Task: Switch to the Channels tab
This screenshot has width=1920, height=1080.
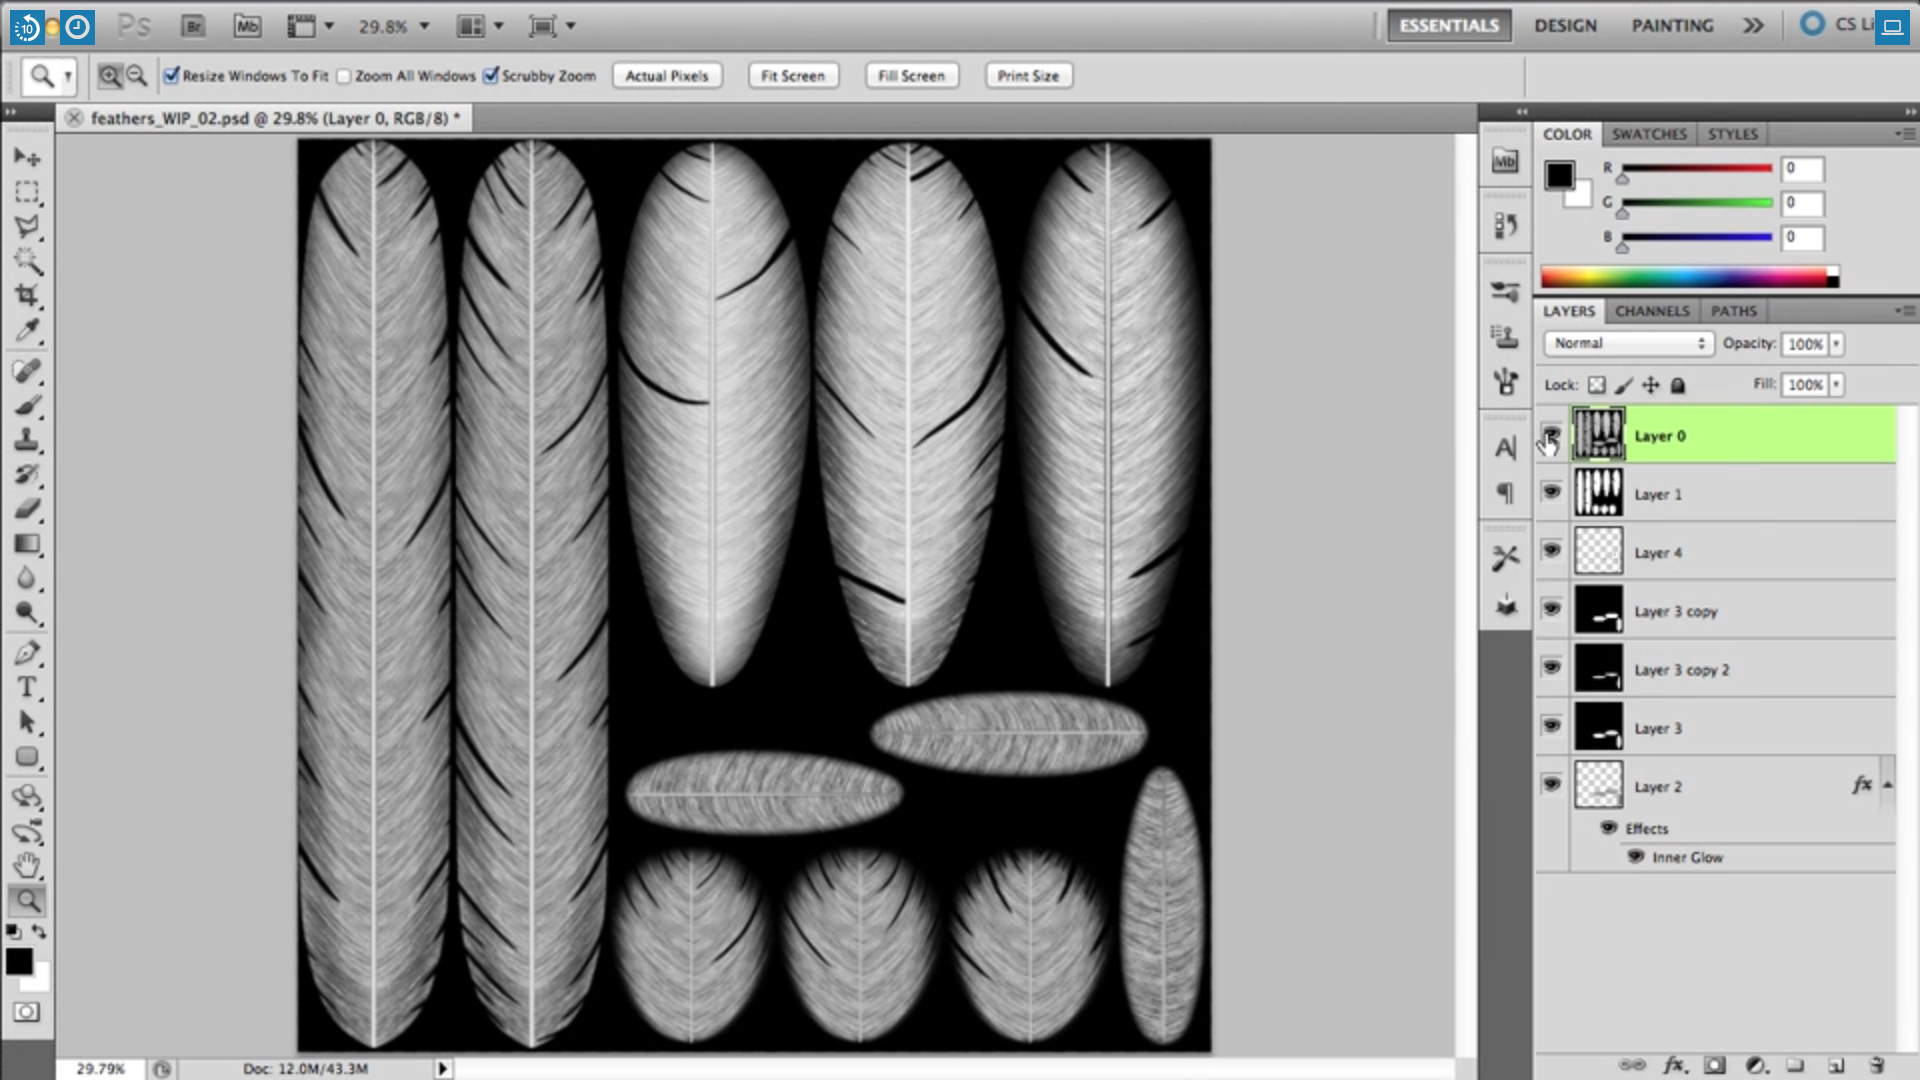Action: tap(1652, 311)
